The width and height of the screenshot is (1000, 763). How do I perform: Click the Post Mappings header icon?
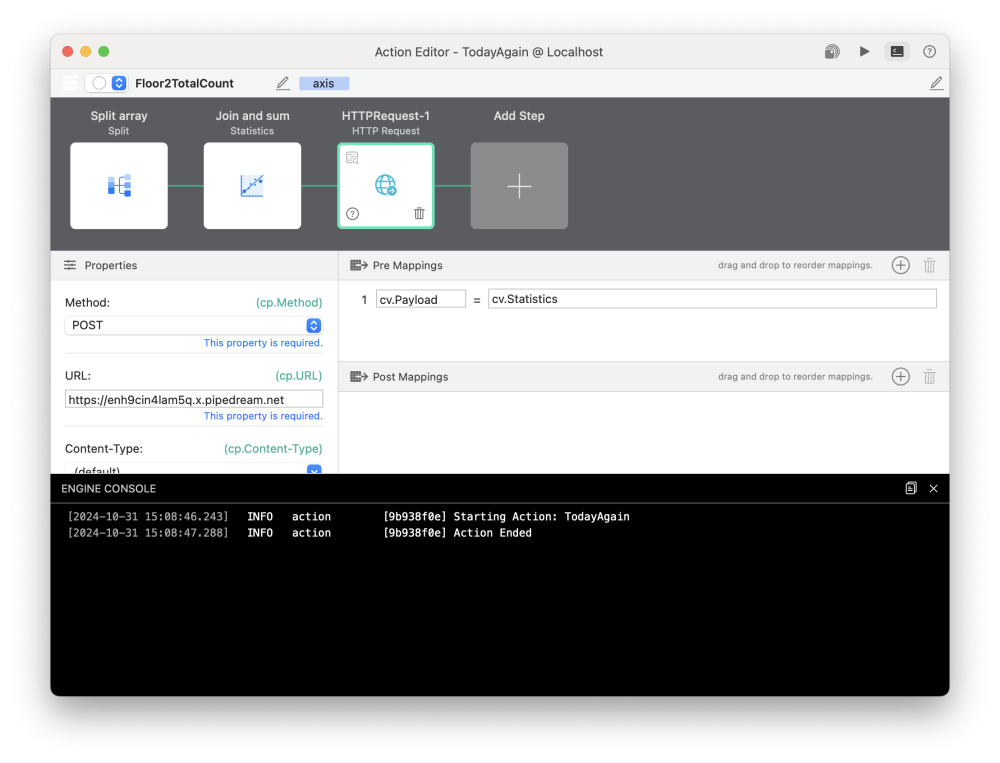[359, 377]
